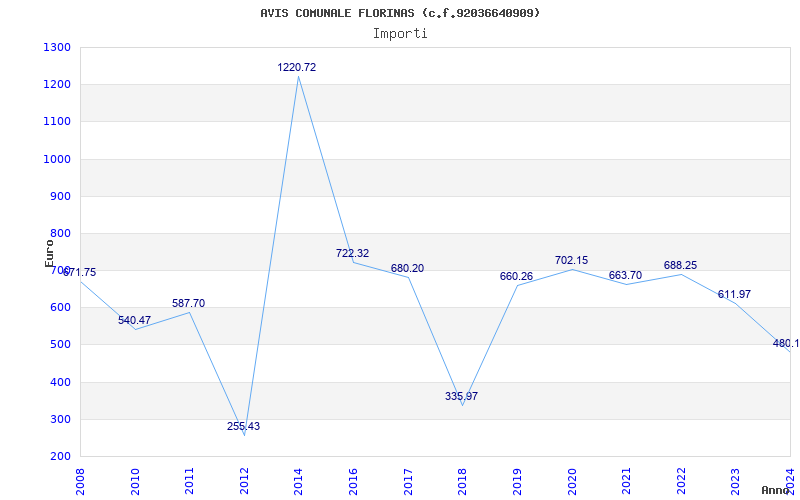Screen dimensions: 800x500
Task: Select the 255.43 data label
Action: (x=243, y=427)
